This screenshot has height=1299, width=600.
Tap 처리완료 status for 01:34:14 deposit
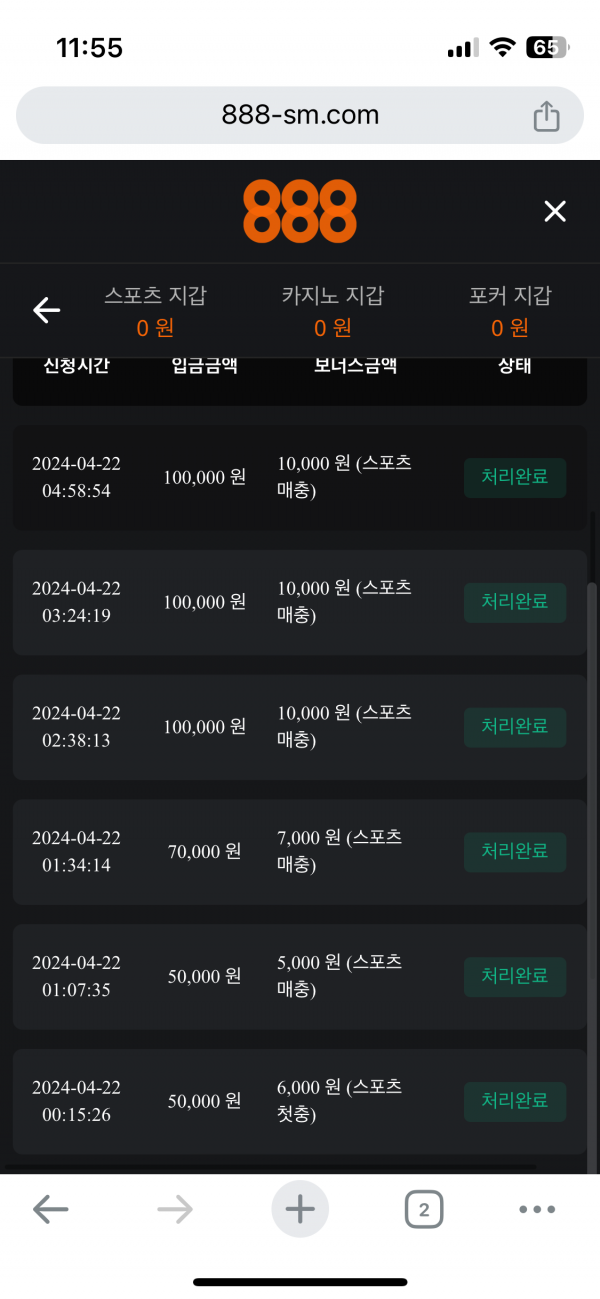(515, 852)
